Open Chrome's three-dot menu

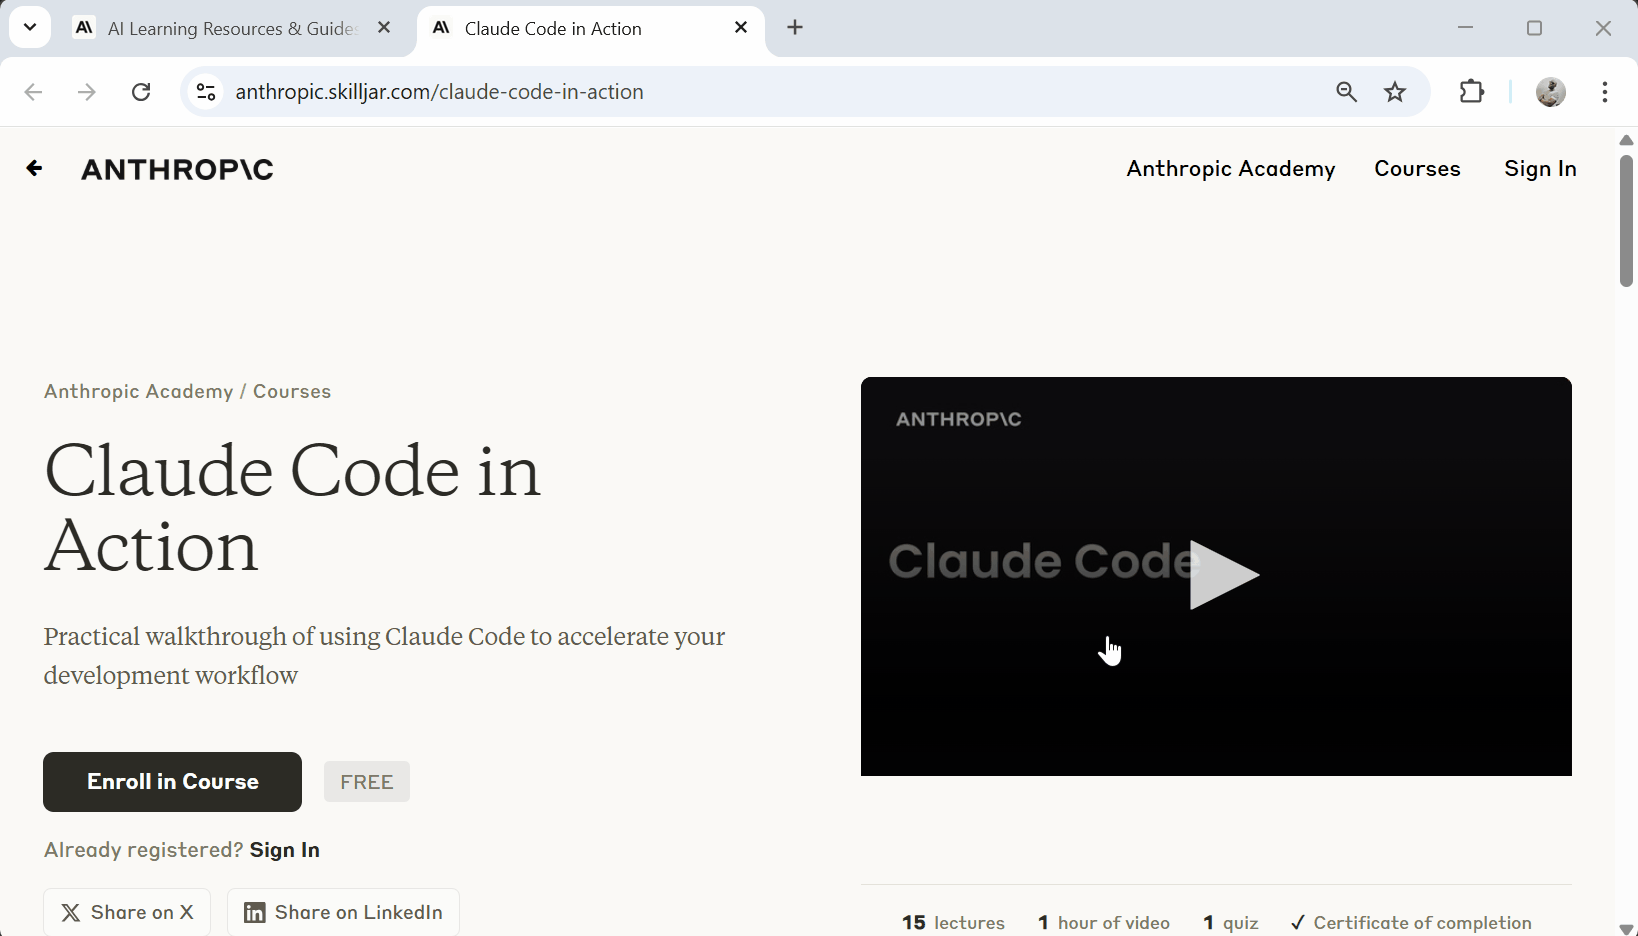(x=1605, y=92)
